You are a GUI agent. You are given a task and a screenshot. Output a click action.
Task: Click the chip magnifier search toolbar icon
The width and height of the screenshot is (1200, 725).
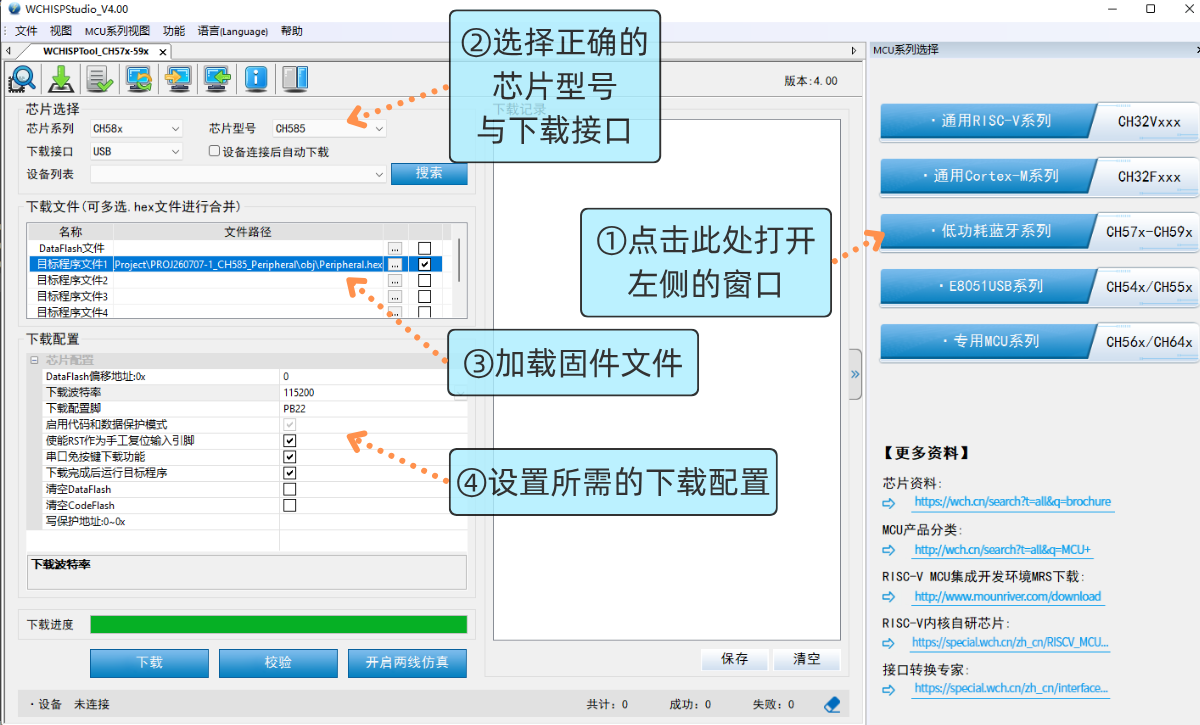pyautogui.click(x=23, y=78)
